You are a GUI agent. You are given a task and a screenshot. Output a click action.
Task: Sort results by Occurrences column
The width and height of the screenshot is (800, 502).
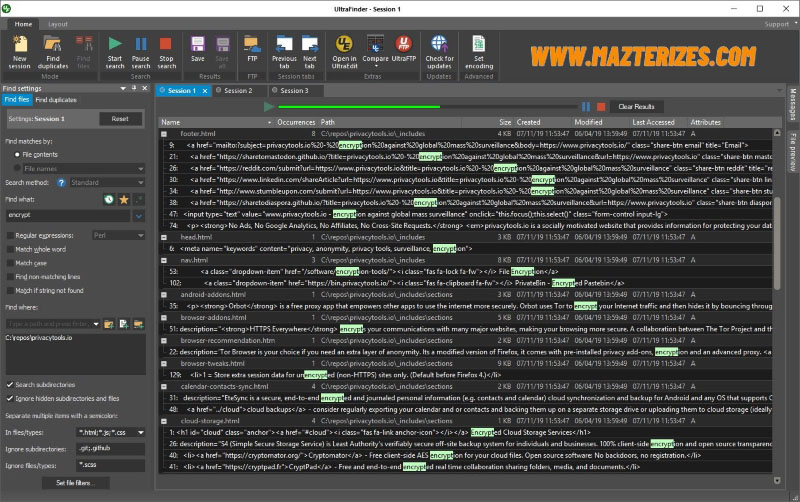coord(296,122)
